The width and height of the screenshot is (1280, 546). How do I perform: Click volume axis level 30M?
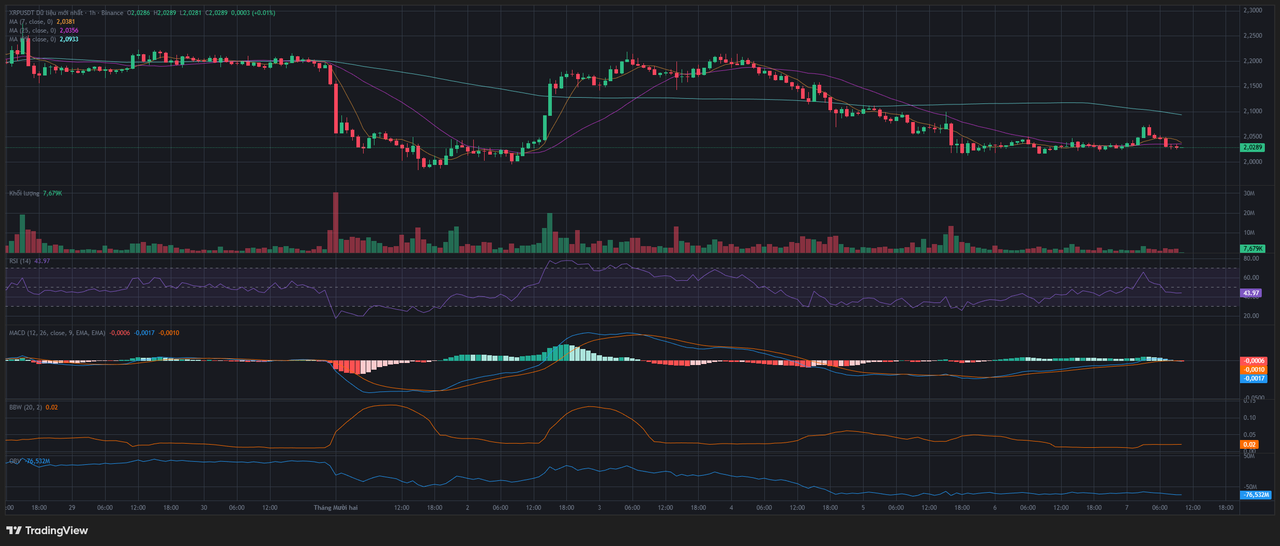tap(1248, 194)
